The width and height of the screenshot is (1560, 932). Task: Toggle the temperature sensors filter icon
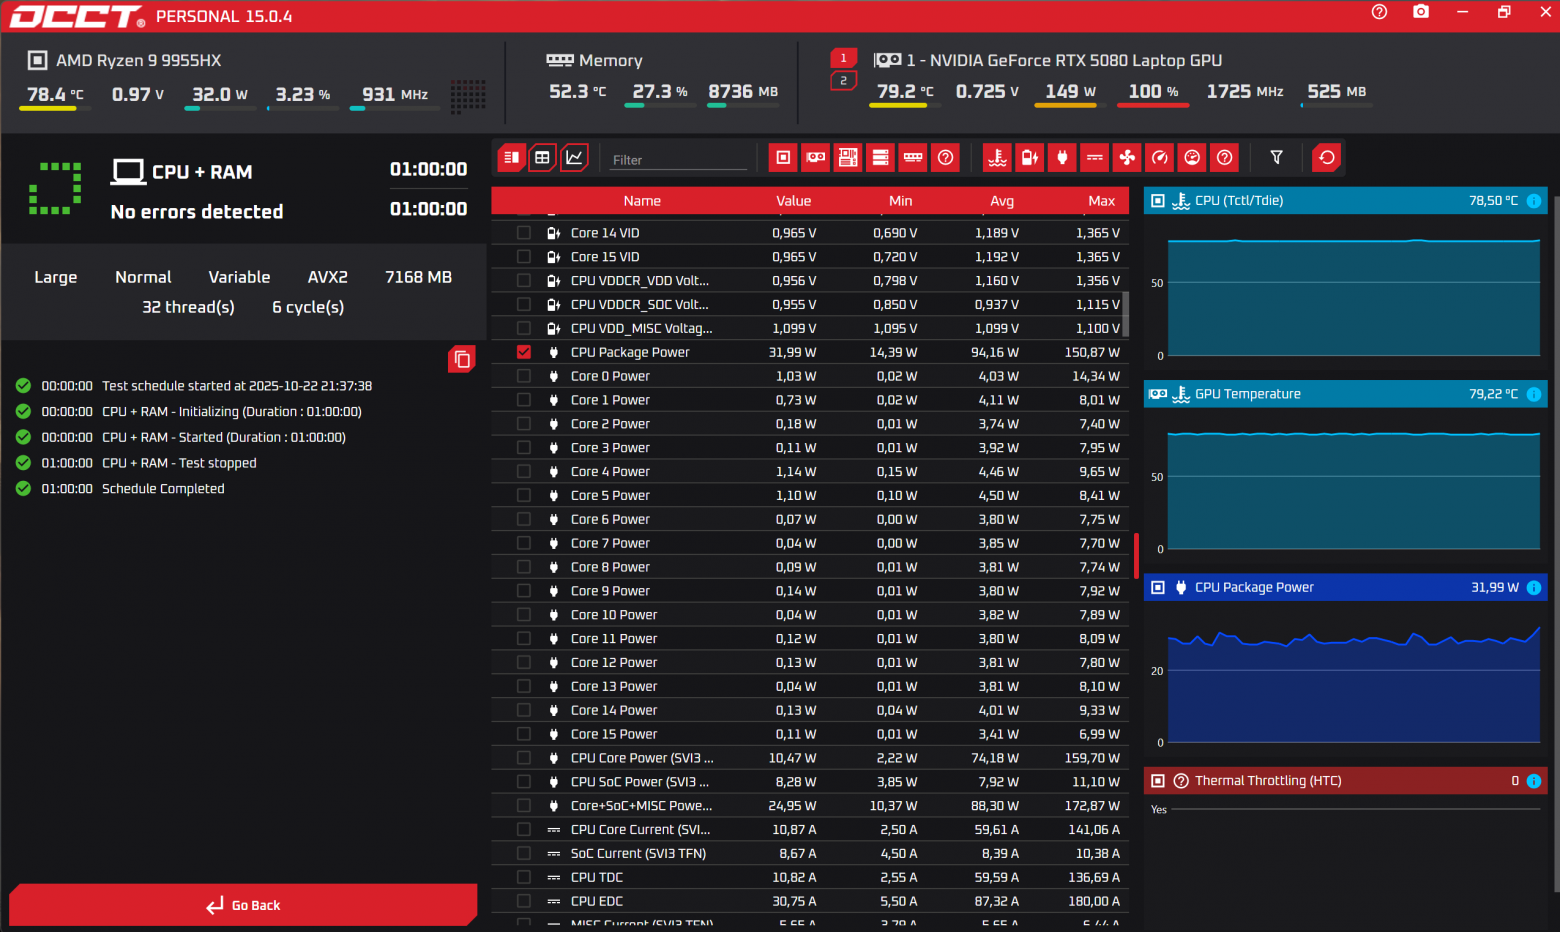(997, 157)
